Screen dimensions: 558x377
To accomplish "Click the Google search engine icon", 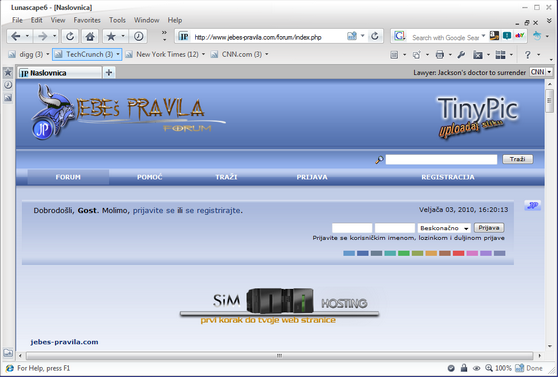I will (x=399, y=36).
